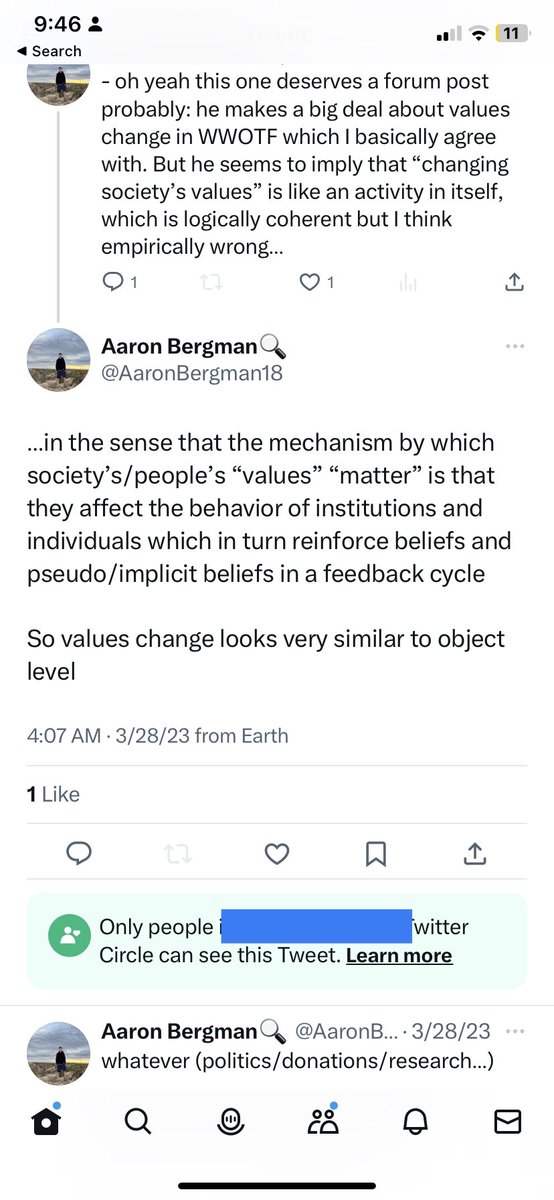Tap the Home tab icon
Viewport: 554px width, 1200px height.
click(x=46, y=1123)
